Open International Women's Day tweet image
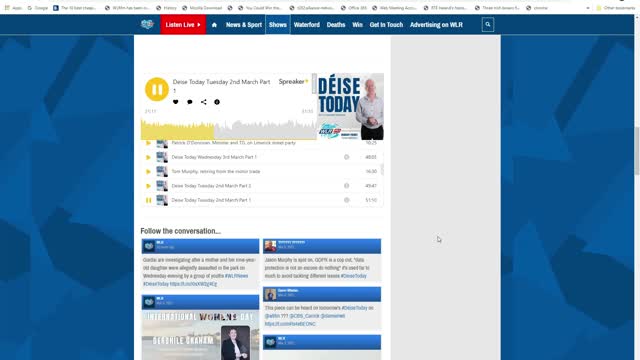Image resolution: width=640 pixels, height=360 pixels. point(200,335)
